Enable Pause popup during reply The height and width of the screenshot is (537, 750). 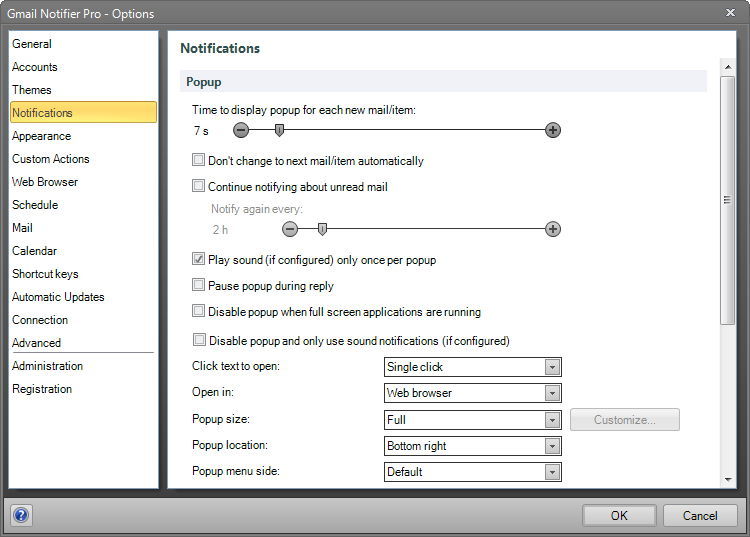click(x=198, y=285)
